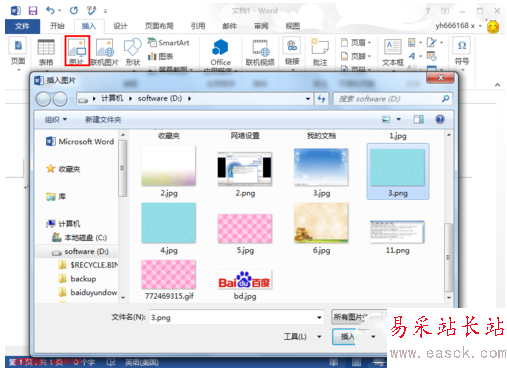Image resolution: width=507 pixels, height=368 pixels.
Task: Switch to the 审阅 (Review) tab
Action: (x=261, y=26)
